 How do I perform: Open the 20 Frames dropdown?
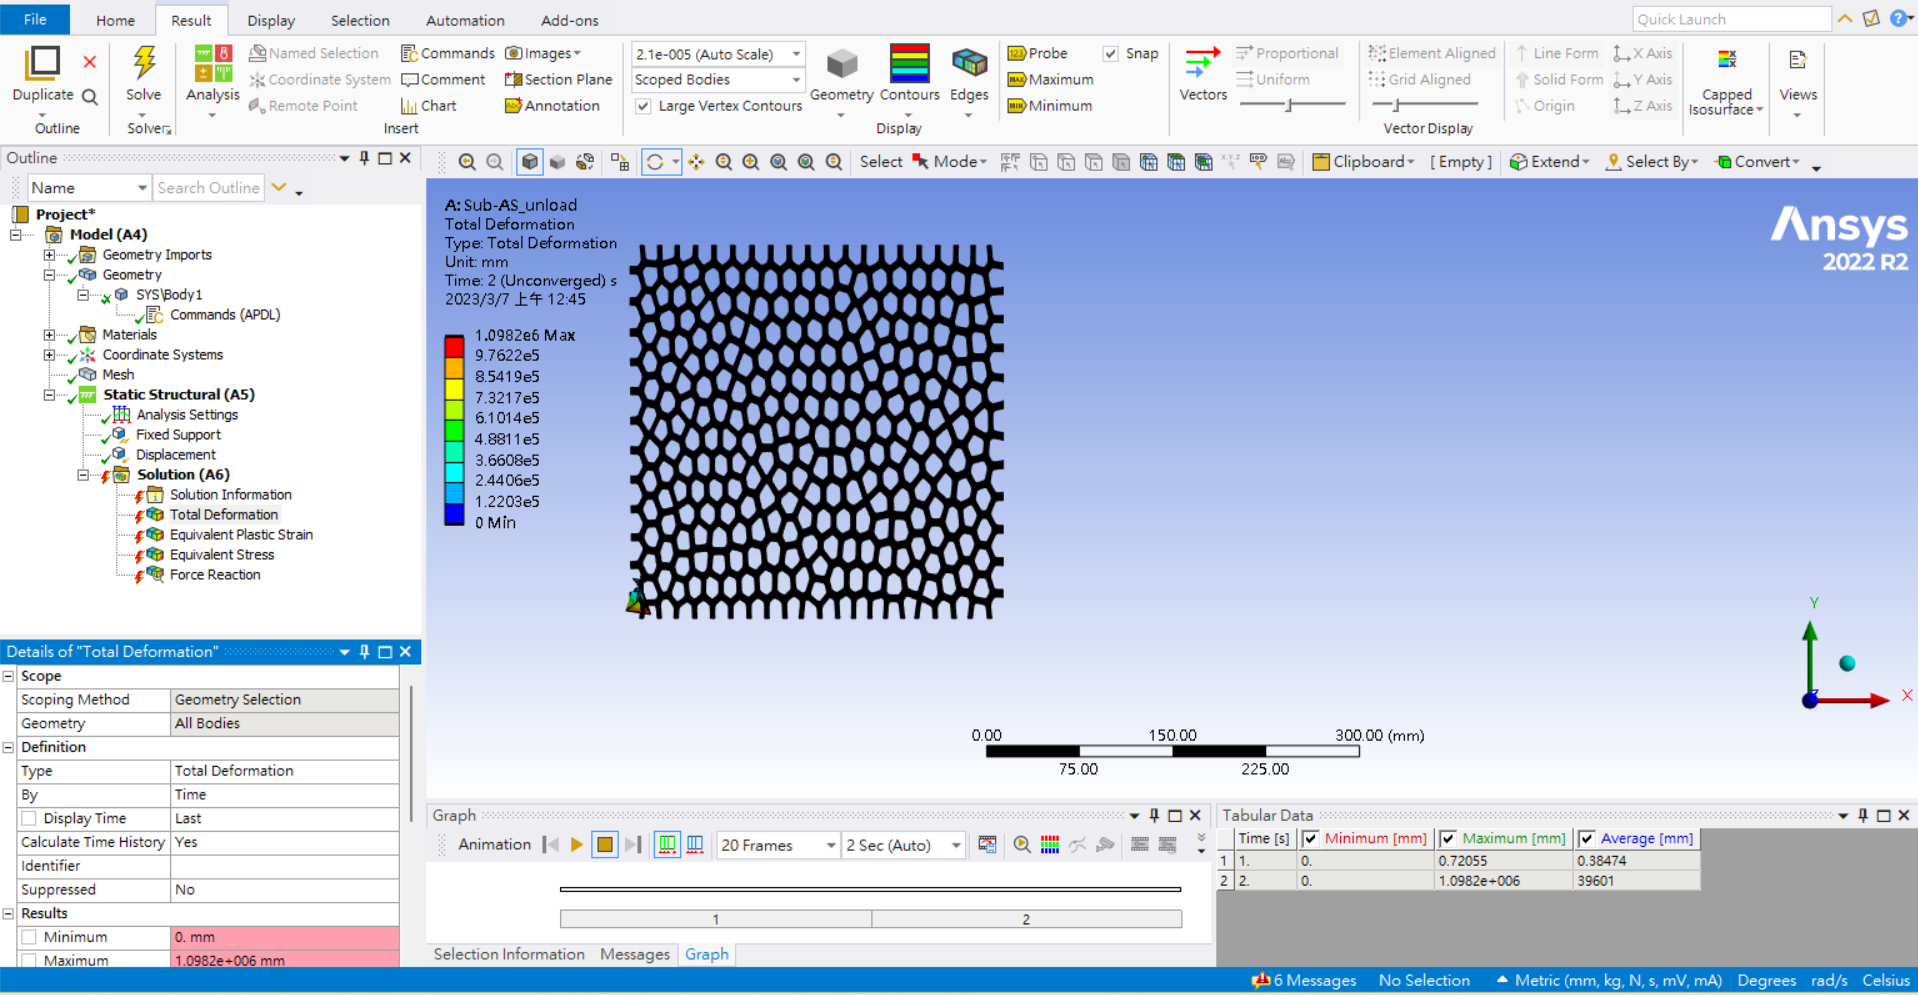830,846
